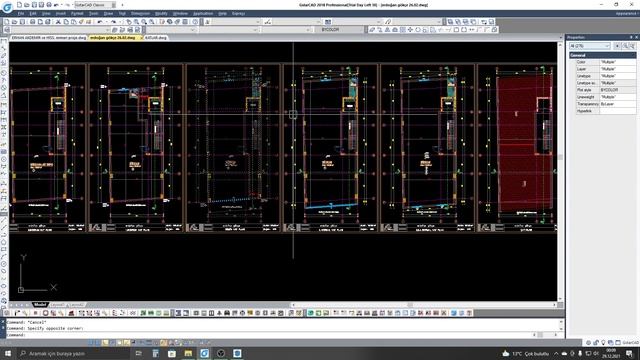640x360 pixels.
Task: Open the Dimension menu
Action: (140, 13)
